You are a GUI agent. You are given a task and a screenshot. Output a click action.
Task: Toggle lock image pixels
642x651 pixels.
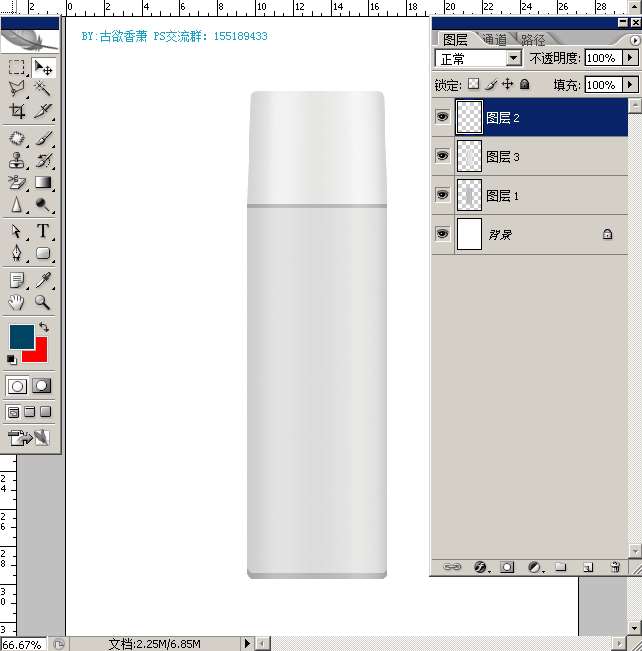[490, 84]
